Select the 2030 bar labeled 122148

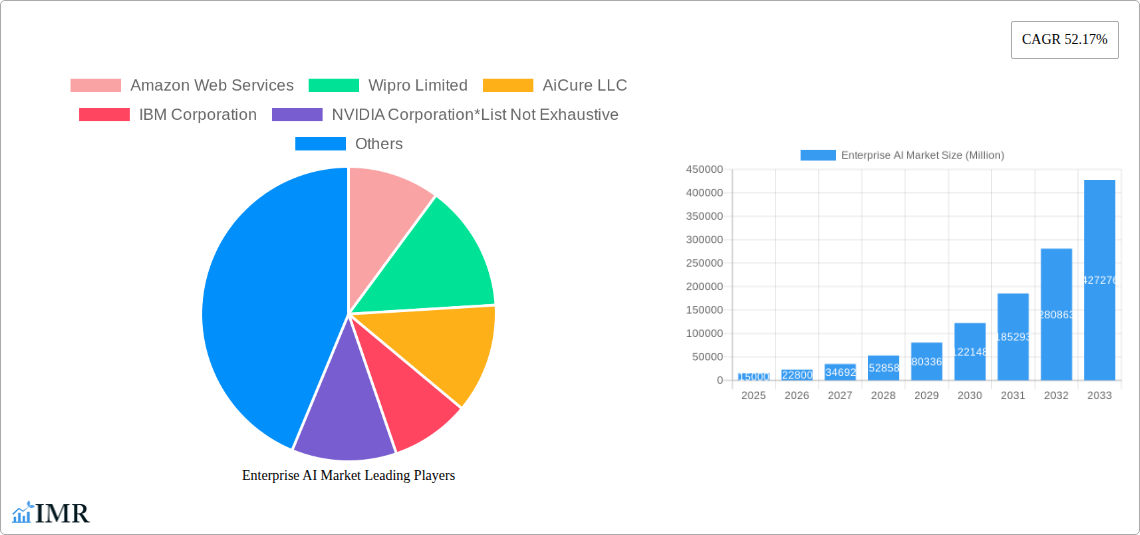point(970,352)
